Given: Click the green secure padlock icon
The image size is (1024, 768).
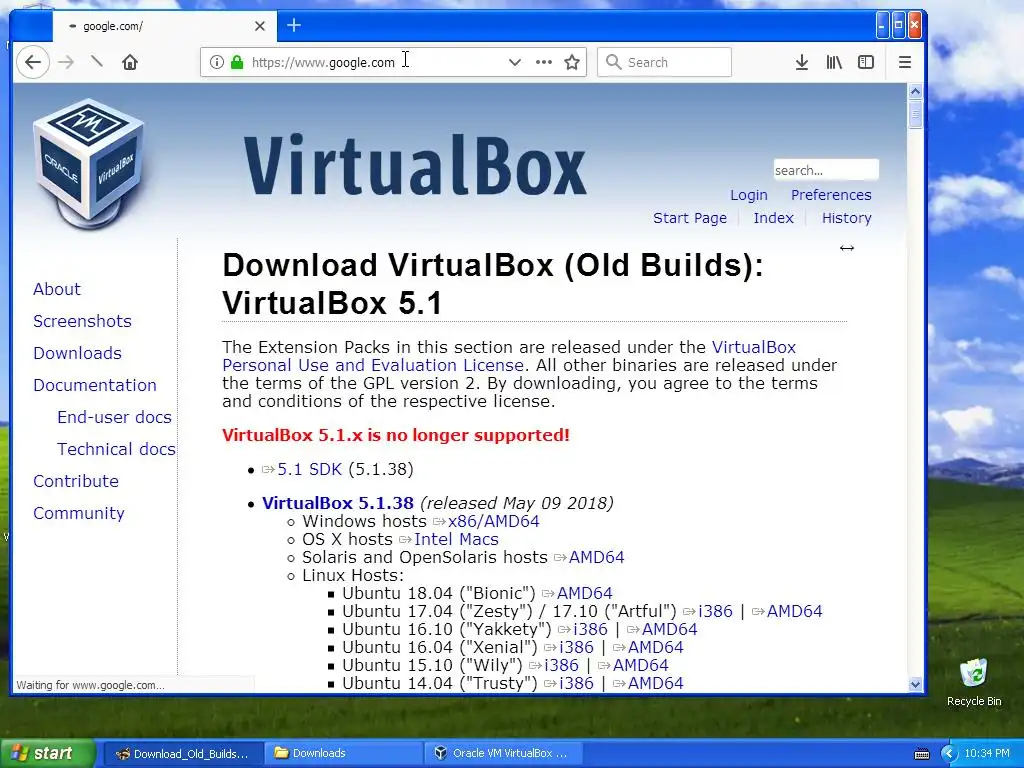Looking at the screenshot, I should click(x=237, y=62).
